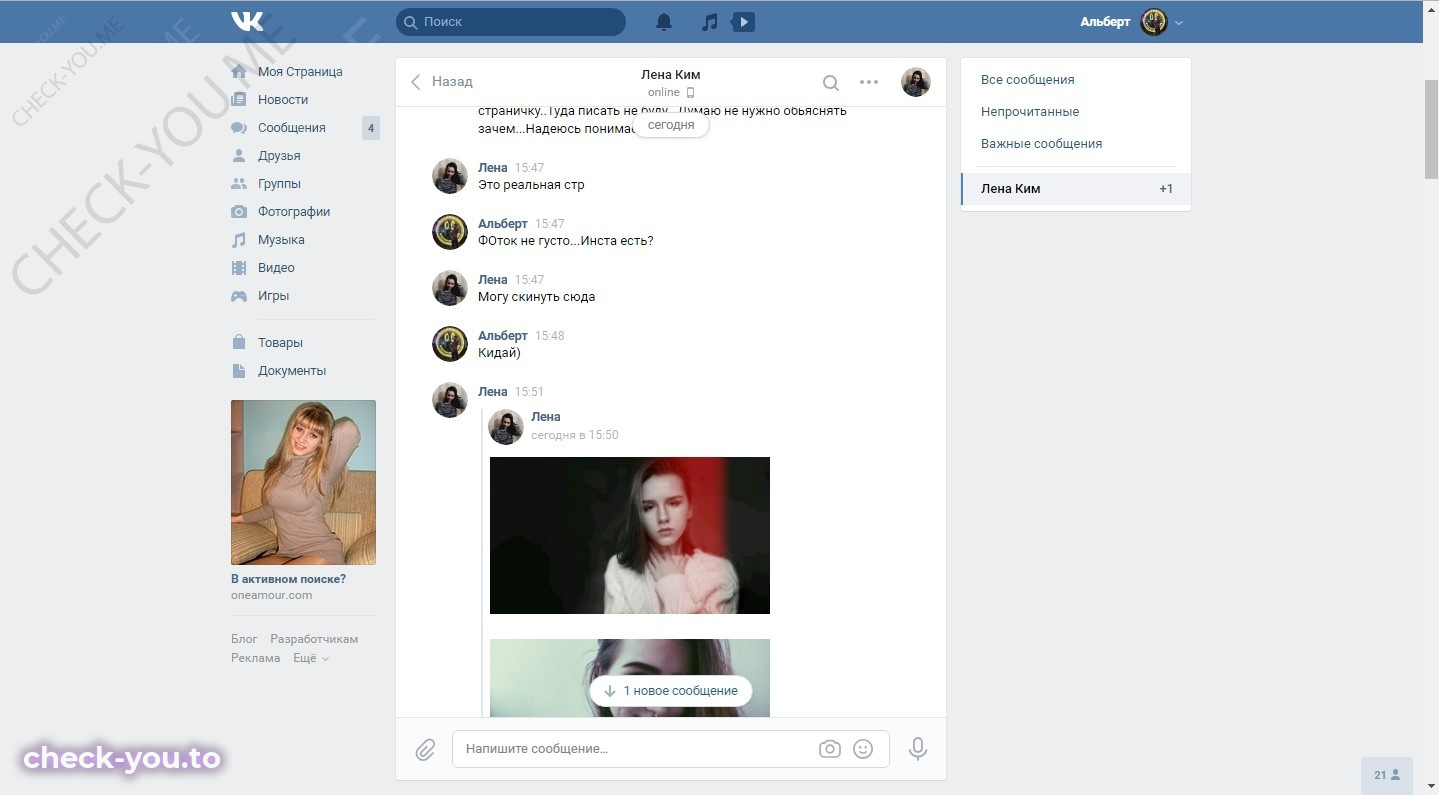Open the Разработчикам footer link
Image resolution: width=1439 pixels, height=795 pixels.
click(x=314, y=639)
